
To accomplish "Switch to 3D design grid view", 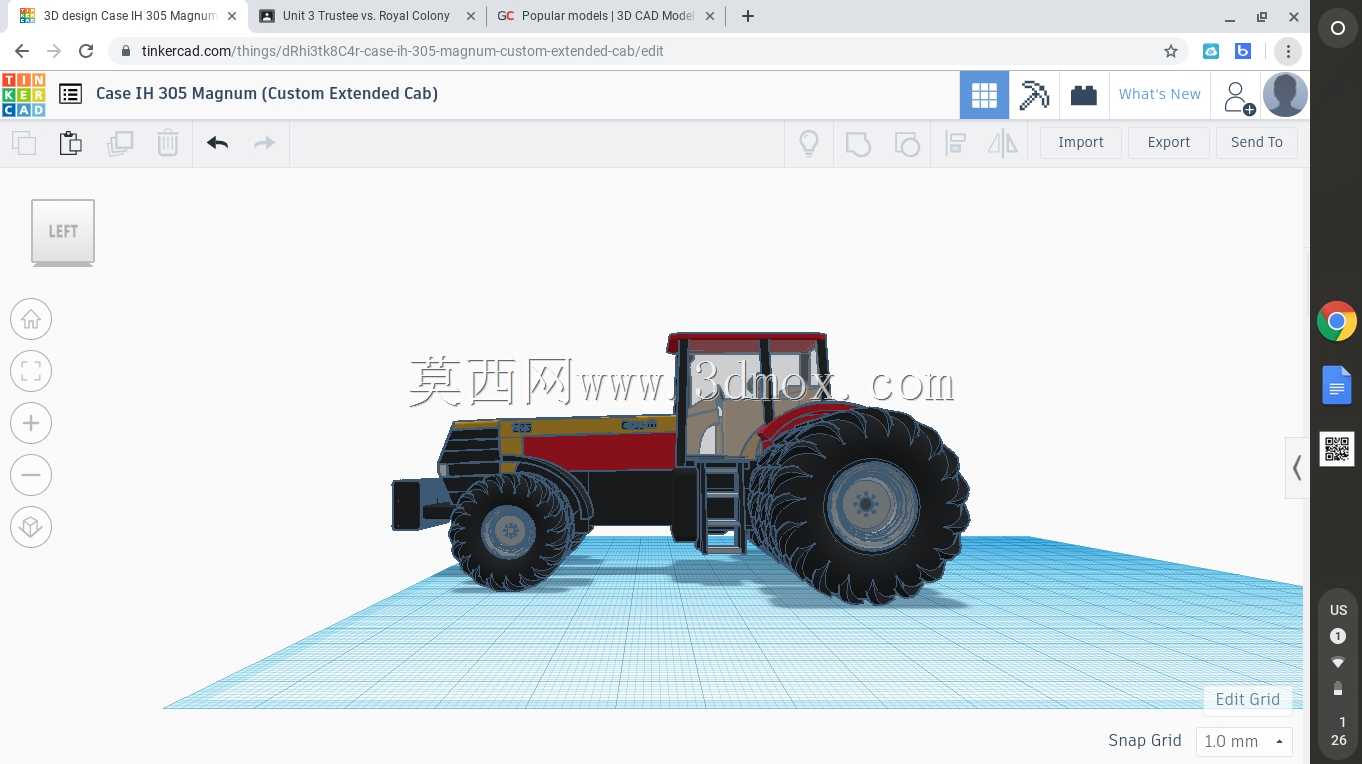I will (984, 95).
